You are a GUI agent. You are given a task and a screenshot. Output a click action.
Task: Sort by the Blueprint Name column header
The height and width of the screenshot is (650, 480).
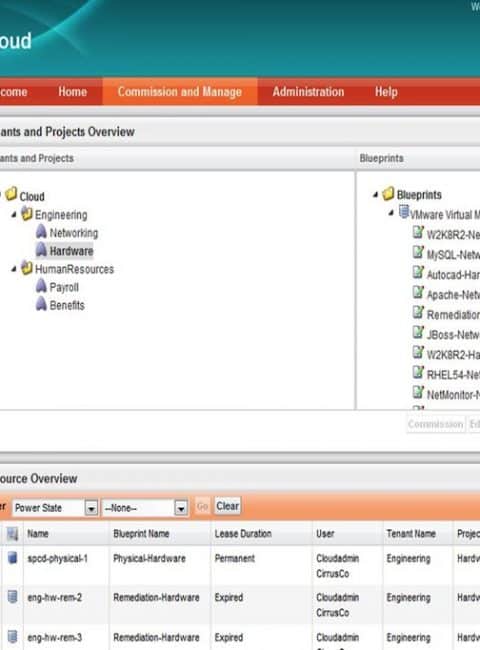[x=141, y=534]
